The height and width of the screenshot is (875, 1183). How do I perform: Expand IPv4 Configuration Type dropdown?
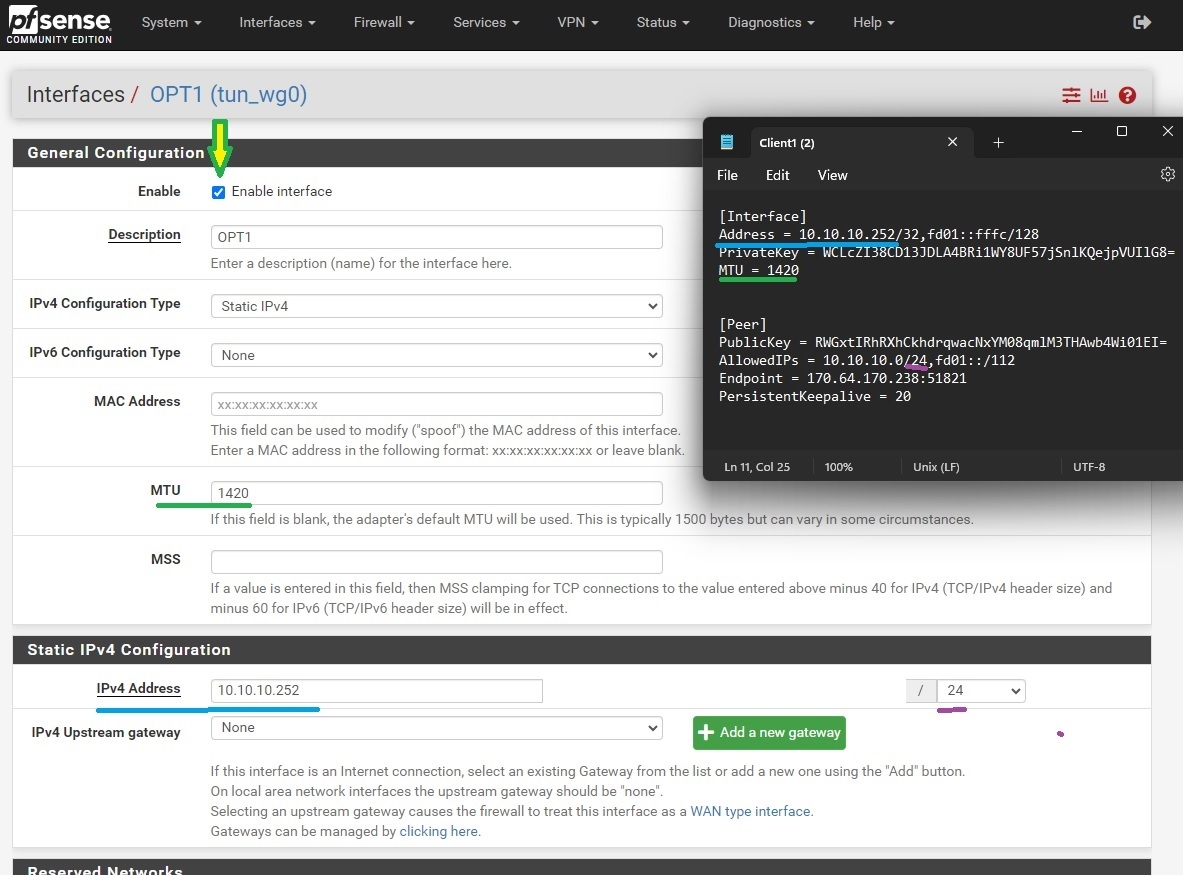436,306
